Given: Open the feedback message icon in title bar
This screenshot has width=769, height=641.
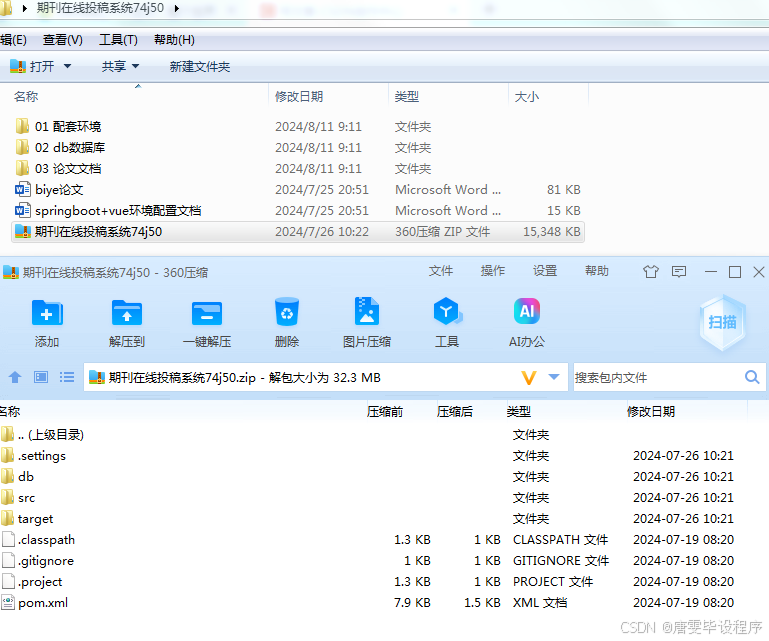Looking at the screenshot, I should coord(679,272).
